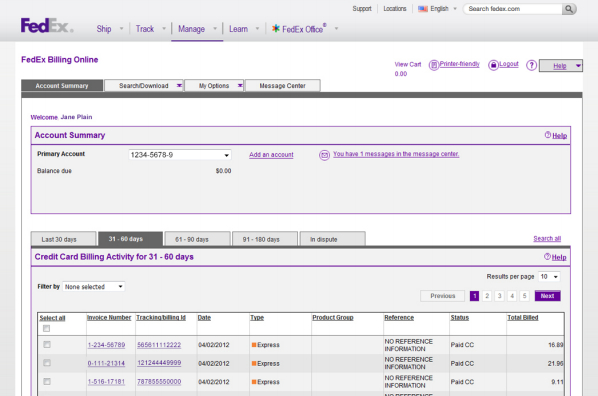
Task: Check the box for invoice 1-516-17181
Action: tap(47, 381)
